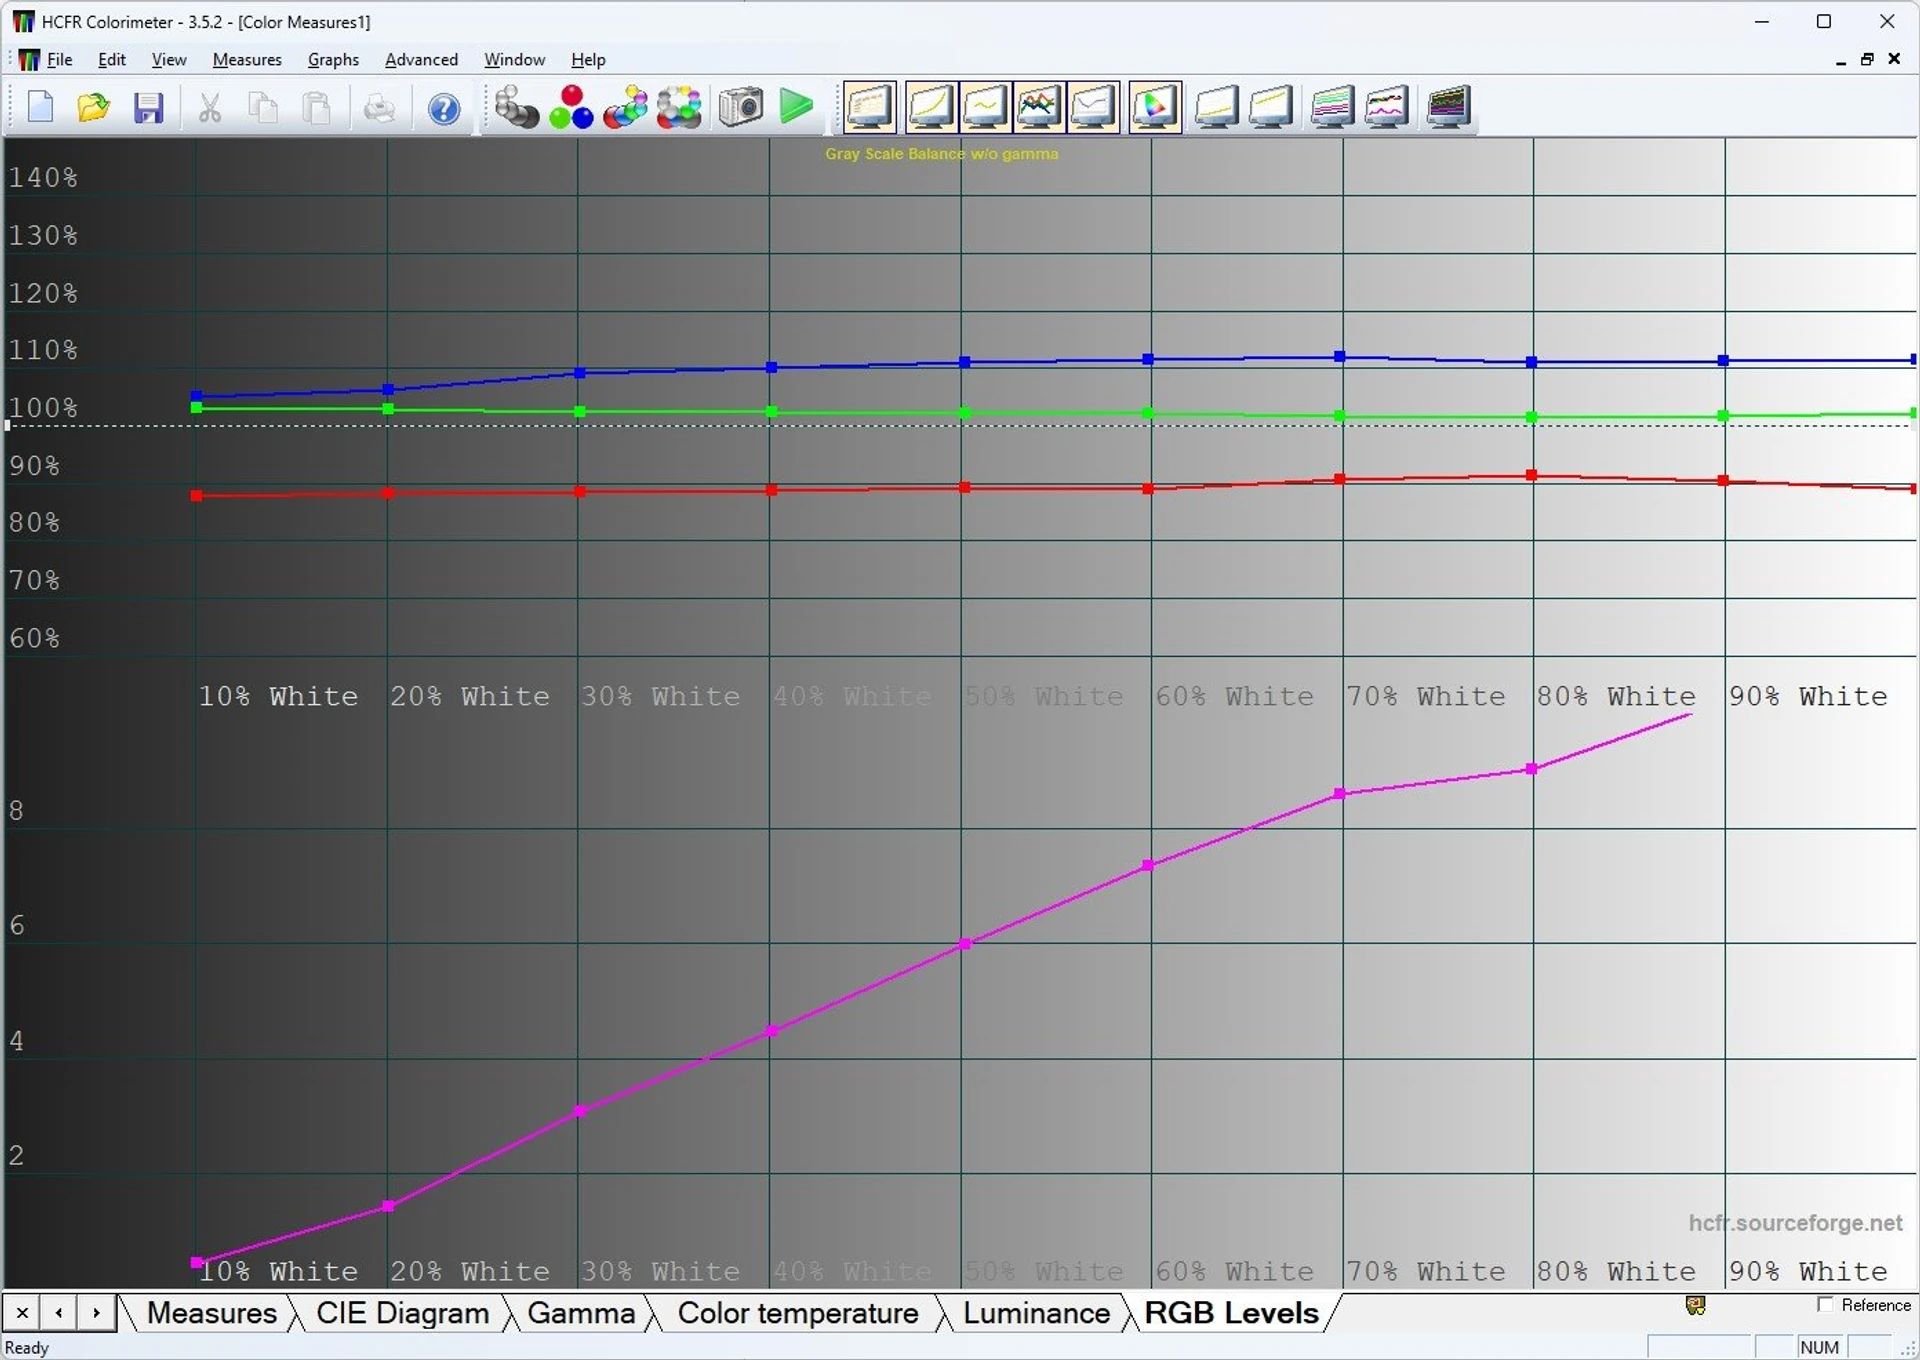Viewport: 1920px width, 1360px height.
Task: Click the Paste clipboard icon
Action: point(318,107)
